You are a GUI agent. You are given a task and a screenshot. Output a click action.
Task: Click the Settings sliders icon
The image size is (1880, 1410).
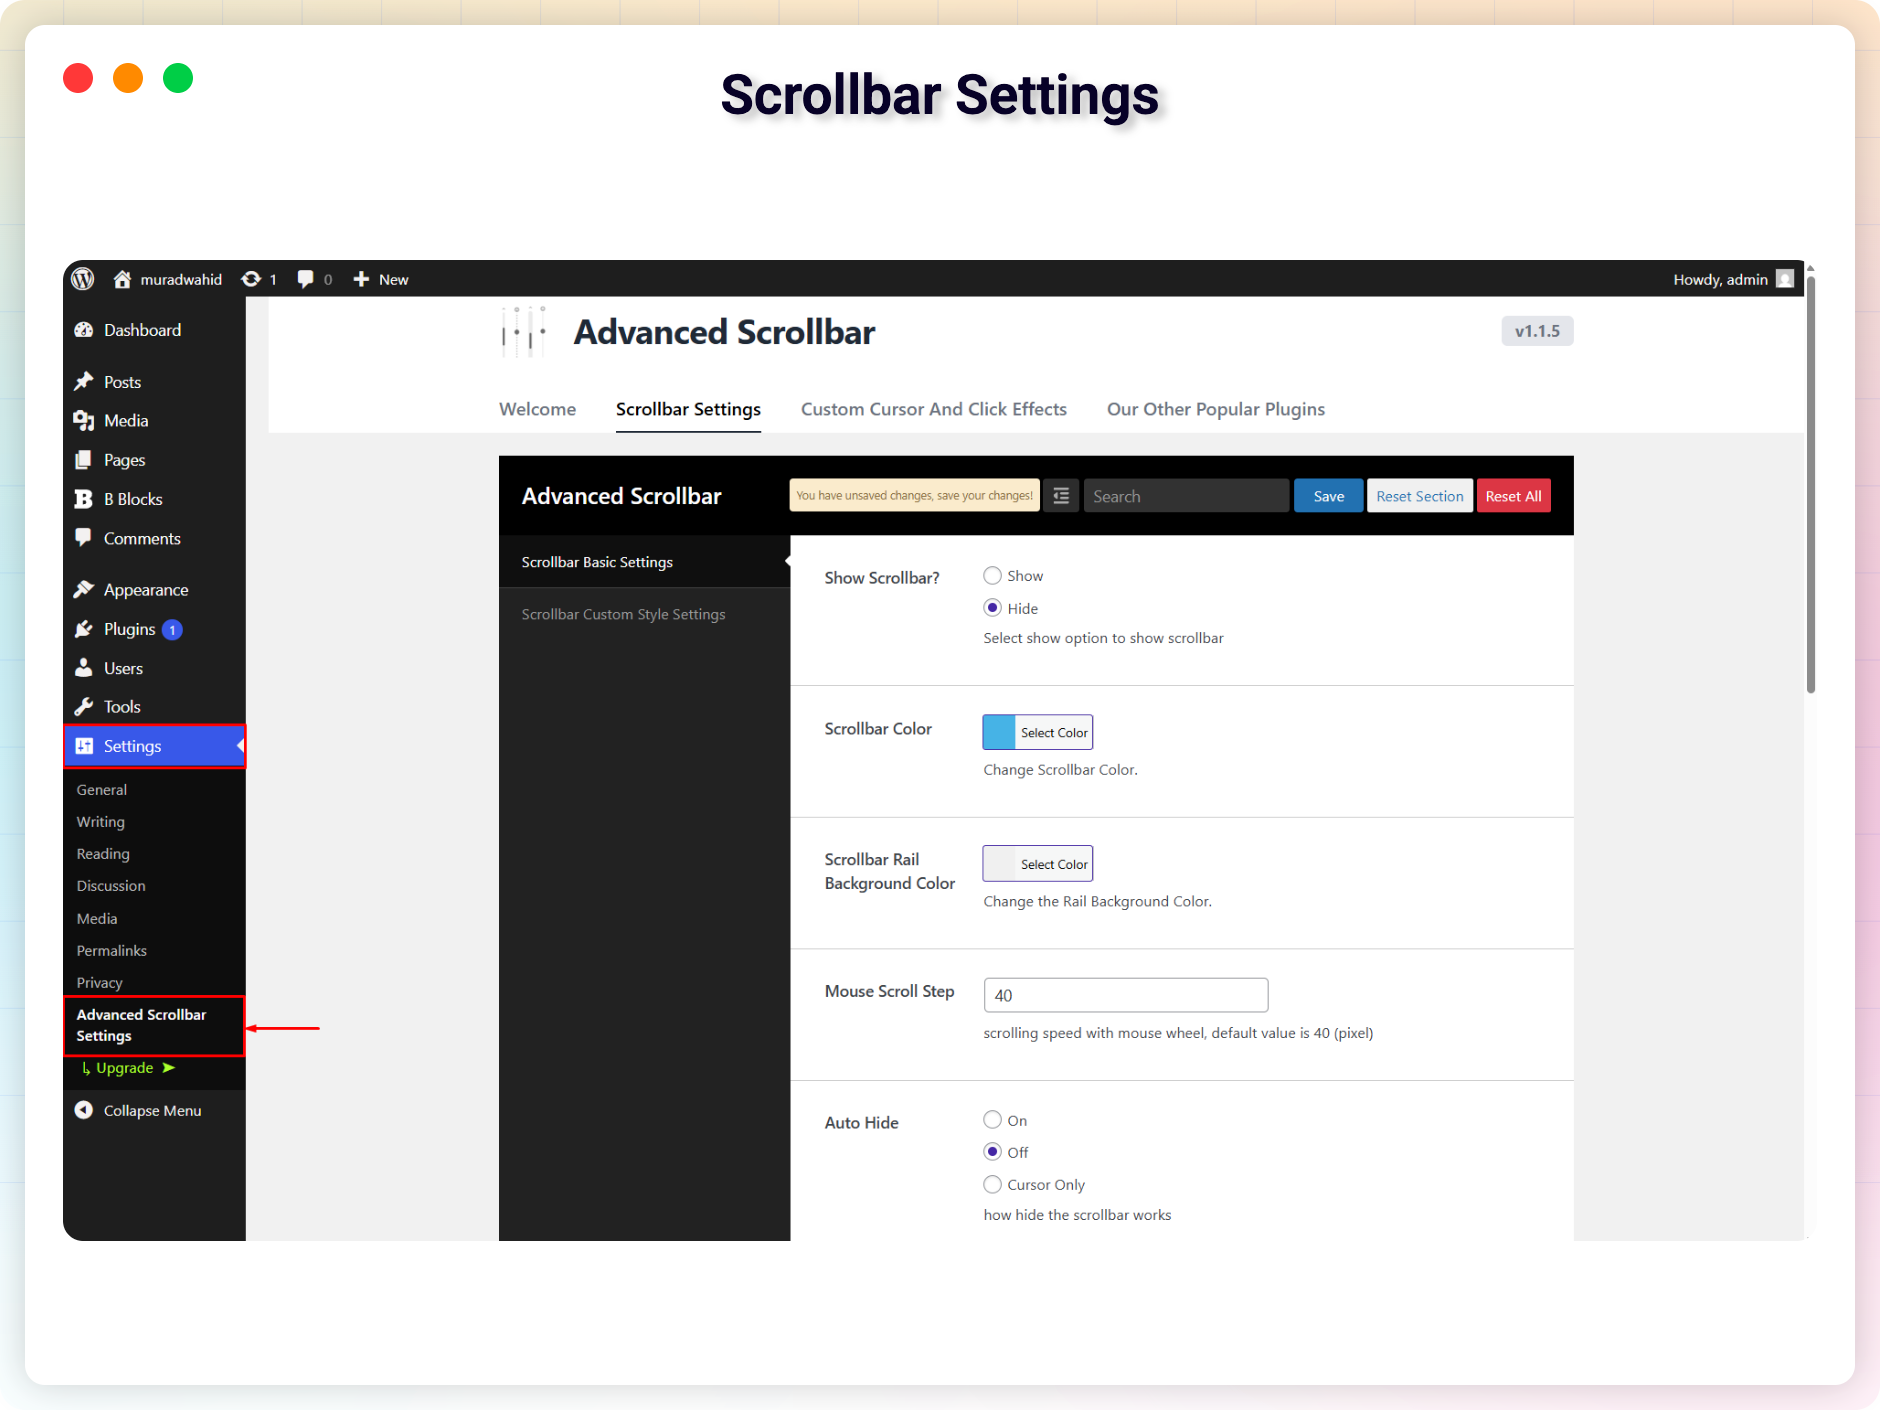pyautogui.click(x=84, y=746)
